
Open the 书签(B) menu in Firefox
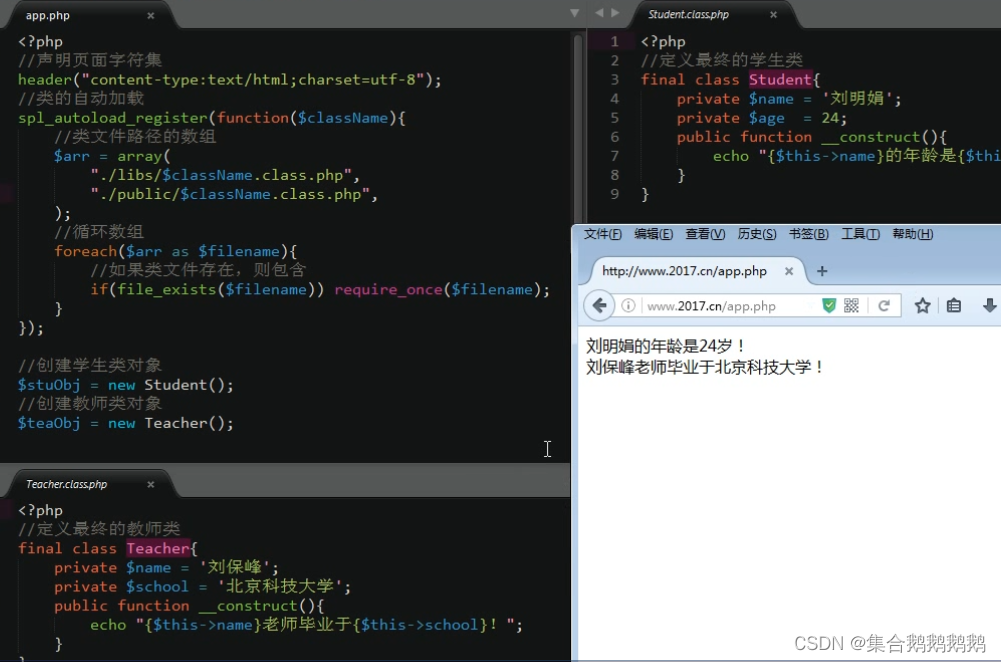pos(808,234)
